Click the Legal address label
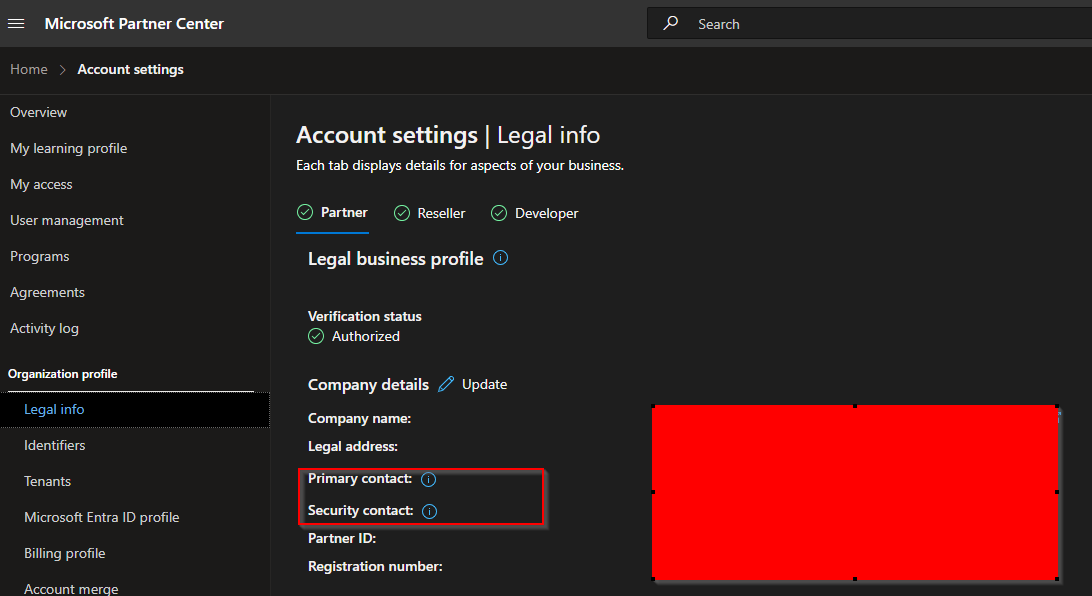Image resolution: width=1092 pixels, height=596 pixels. tap(352, 446)
